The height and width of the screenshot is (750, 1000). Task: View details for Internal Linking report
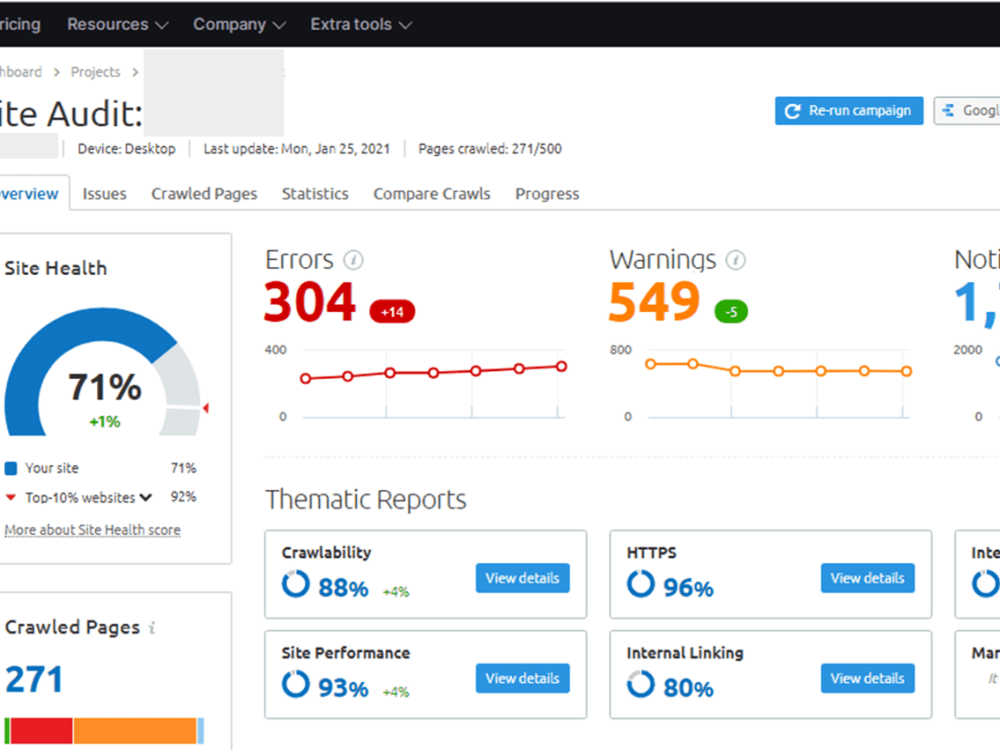(867, 678)
